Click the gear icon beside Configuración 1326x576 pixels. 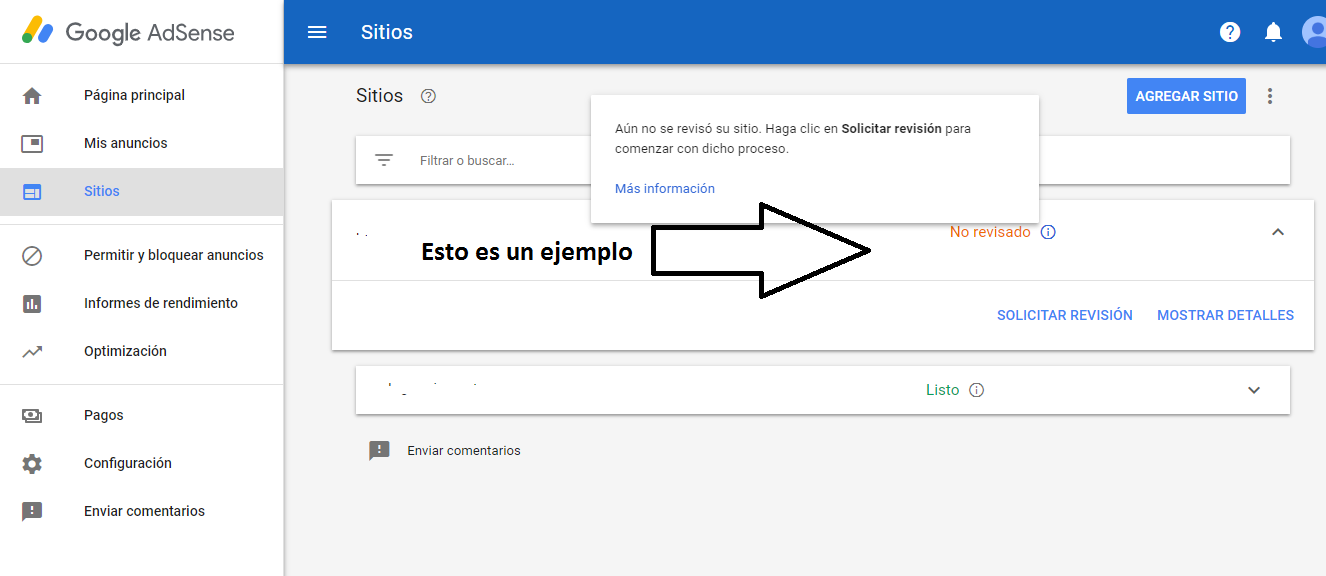tap(32, 464)
